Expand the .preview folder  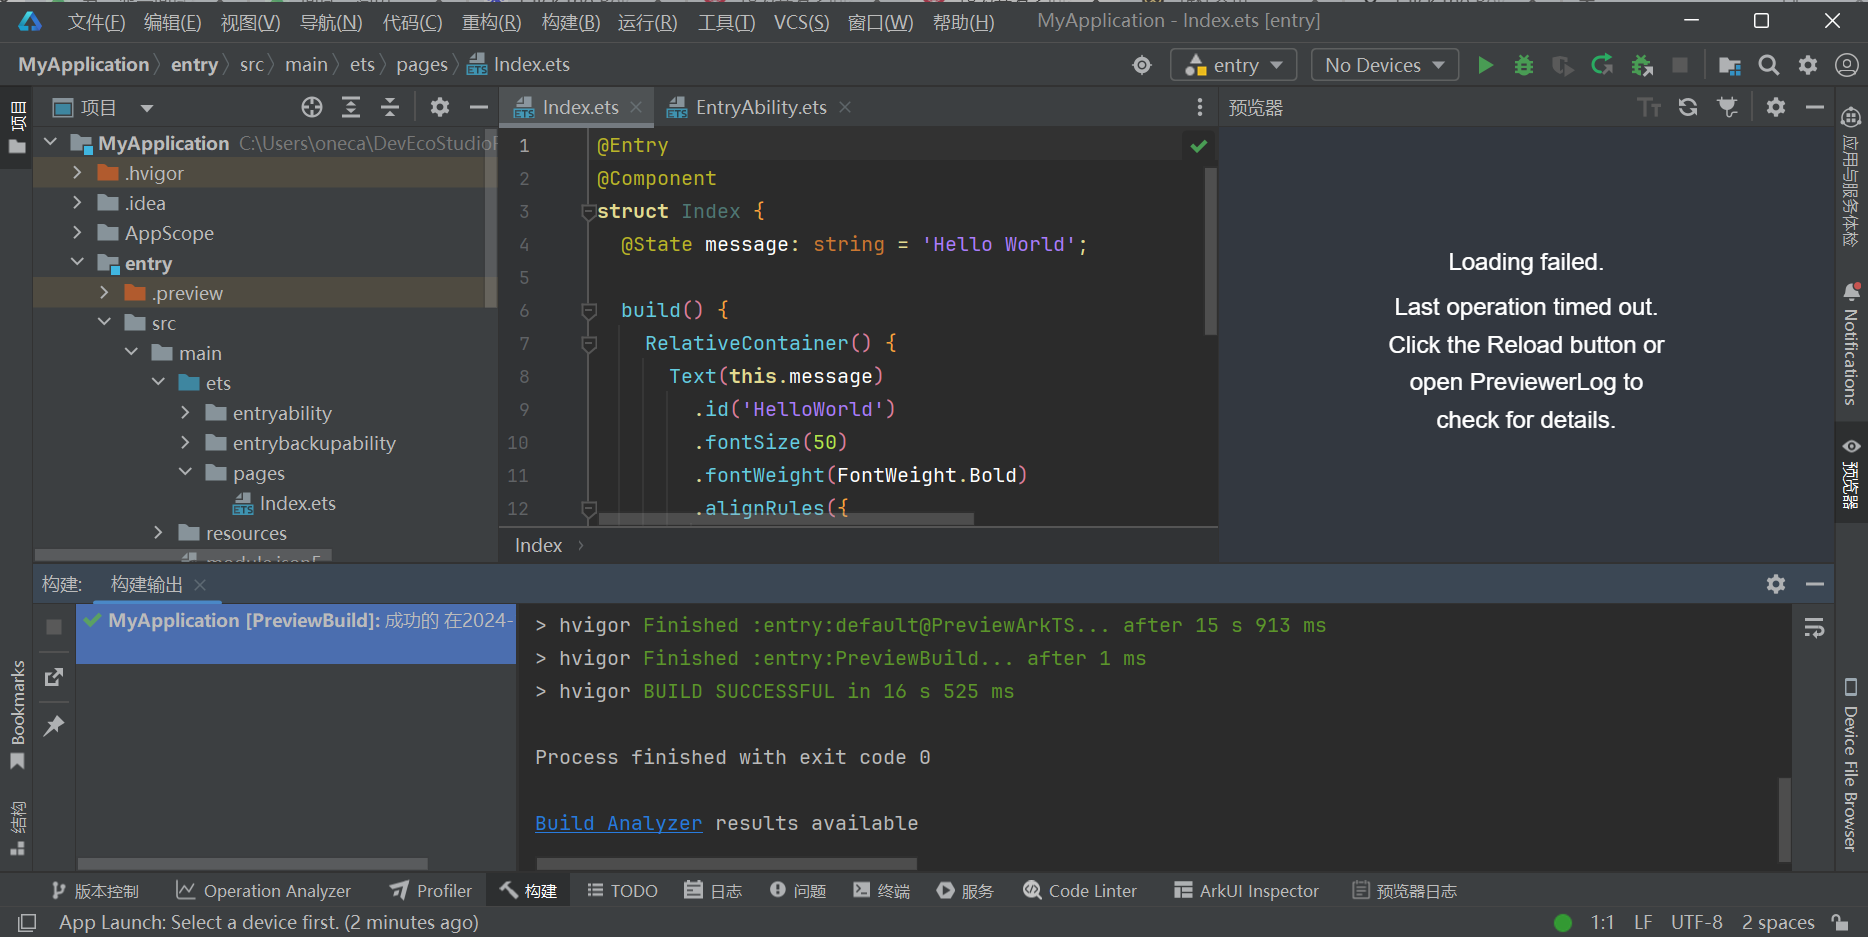104,293
